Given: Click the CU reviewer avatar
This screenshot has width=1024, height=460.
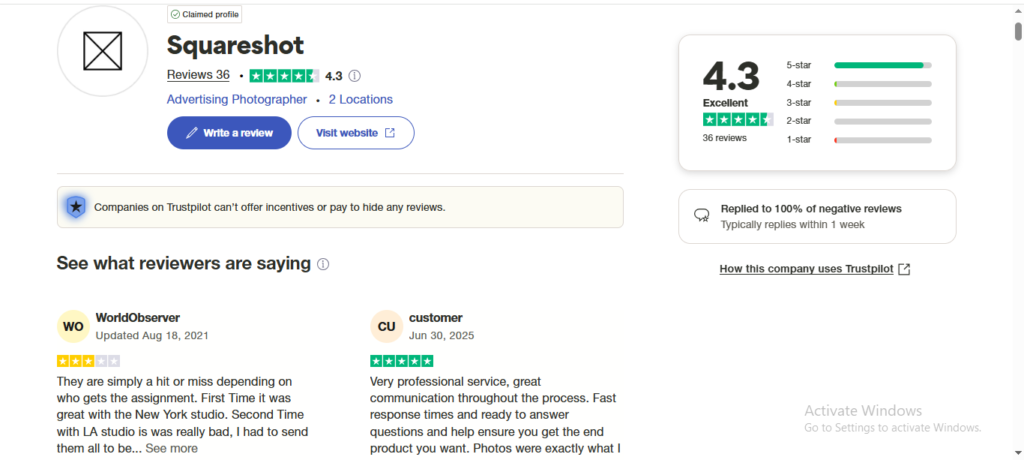Looking at the screenshot, I should (x=387, y=326).
